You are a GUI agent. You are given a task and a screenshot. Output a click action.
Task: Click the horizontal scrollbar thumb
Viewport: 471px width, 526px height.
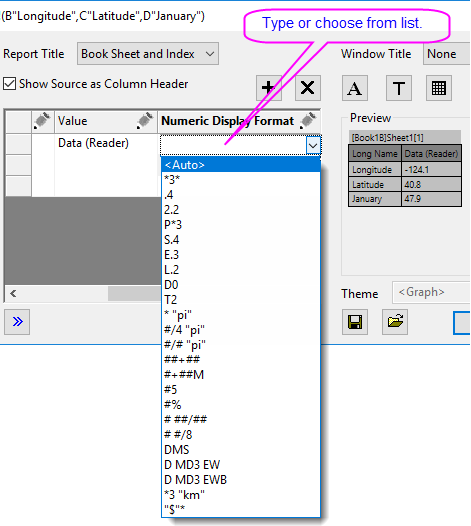(x=135, y=294)
